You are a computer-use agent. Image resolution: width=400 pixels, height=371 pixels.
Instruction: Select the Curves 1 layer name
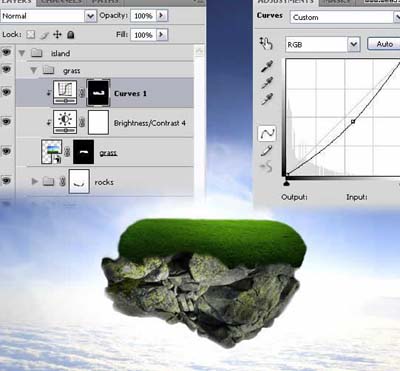pyautogui.click(x=130, y=94)
